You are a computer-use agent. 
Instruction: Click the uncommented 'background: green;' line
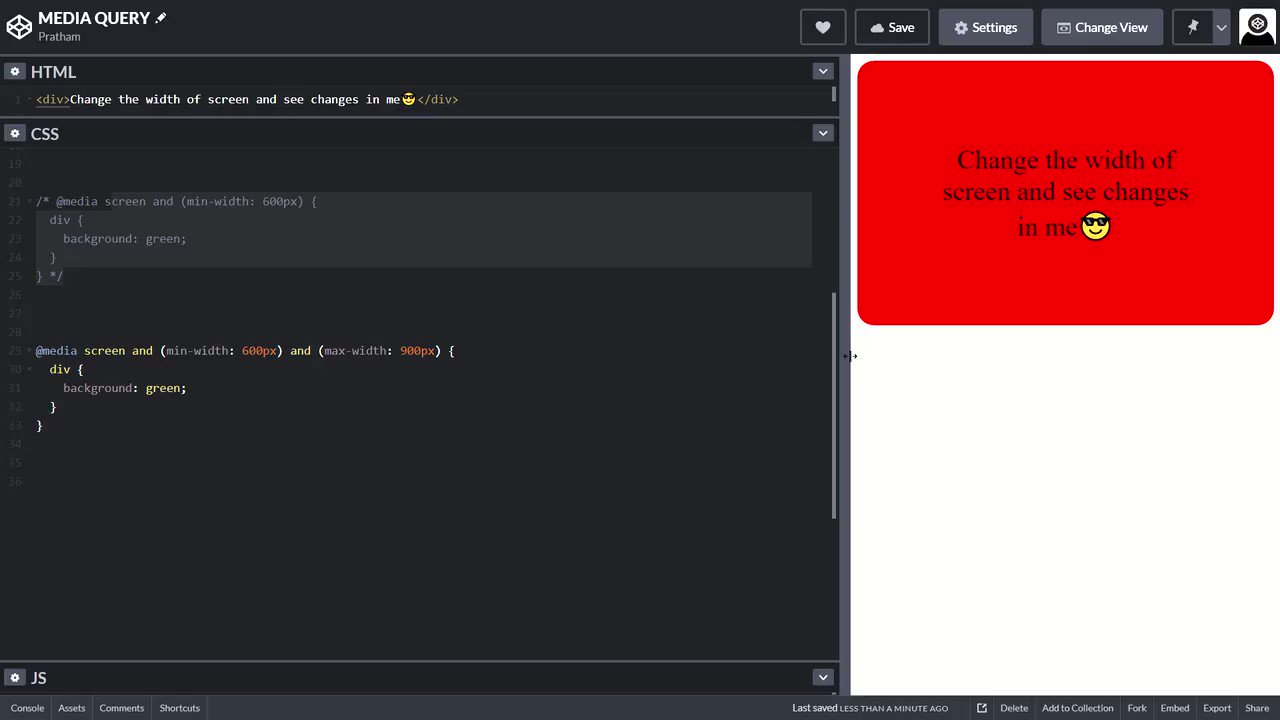pyautogui.click(x=125, y=388)
